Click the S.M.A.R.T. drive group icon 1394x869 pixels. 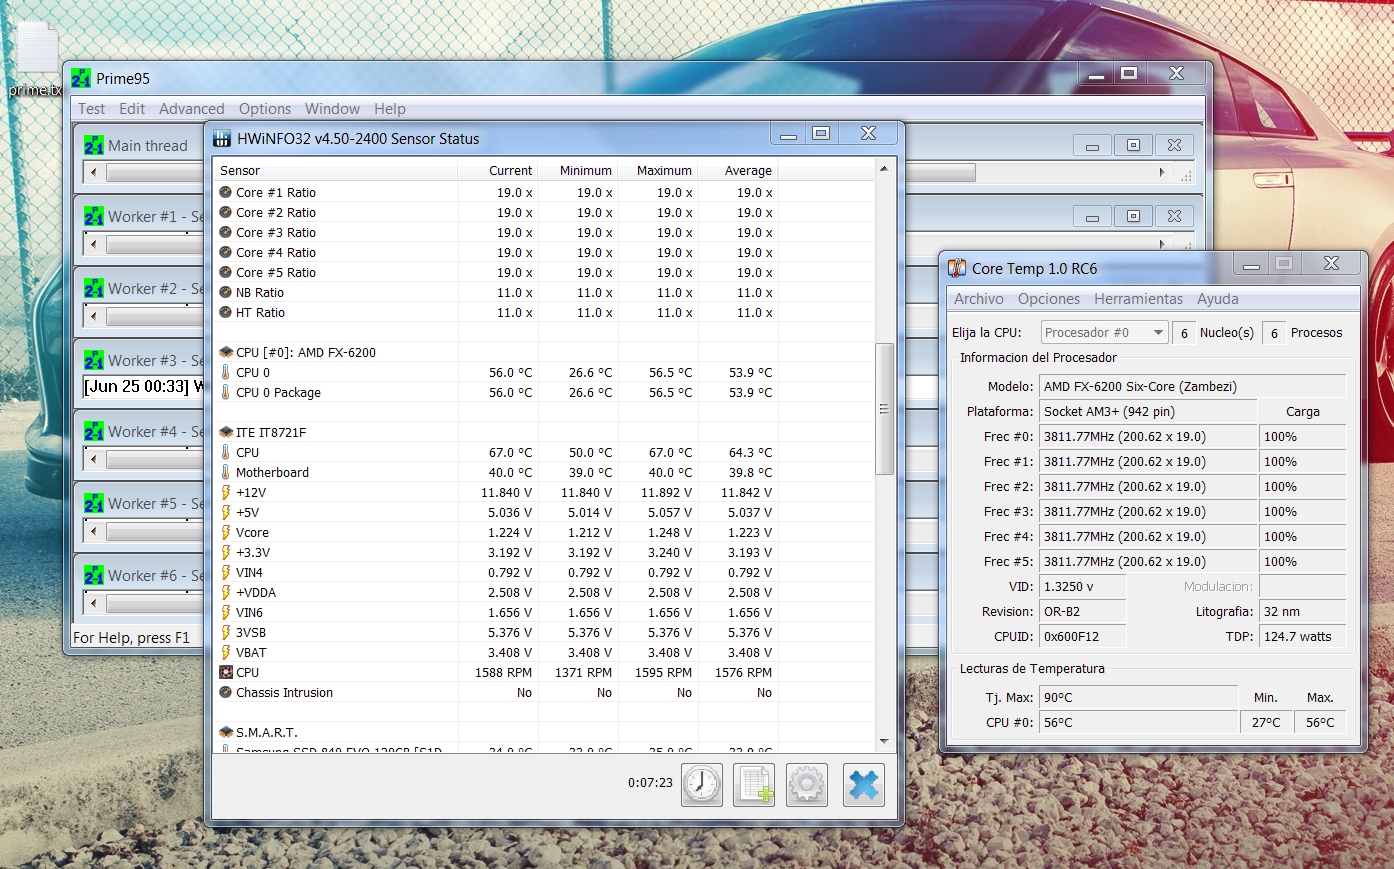tap(226, 732)
